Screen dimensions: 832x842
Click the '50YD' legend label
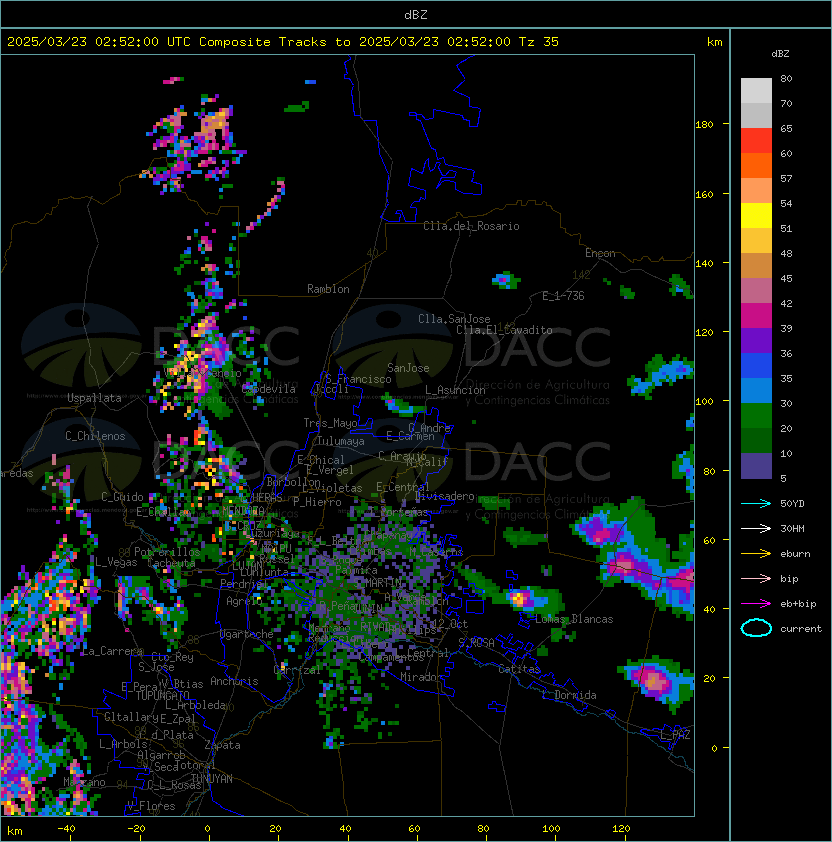[792, 503]
